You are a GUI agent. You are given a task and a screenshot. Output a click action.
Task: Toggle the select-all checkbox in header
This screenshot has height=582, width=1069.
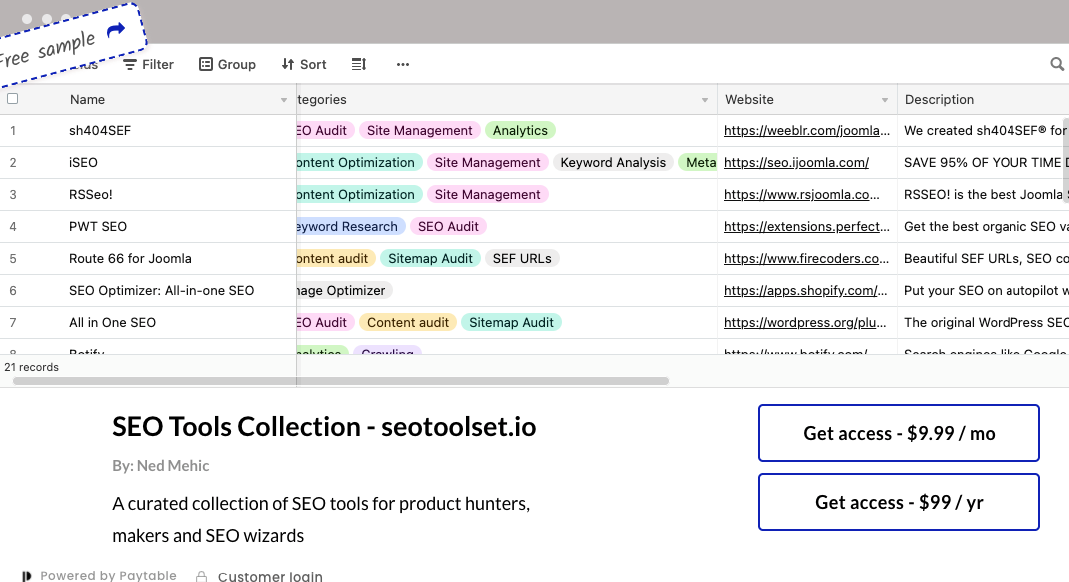[12, 99]
